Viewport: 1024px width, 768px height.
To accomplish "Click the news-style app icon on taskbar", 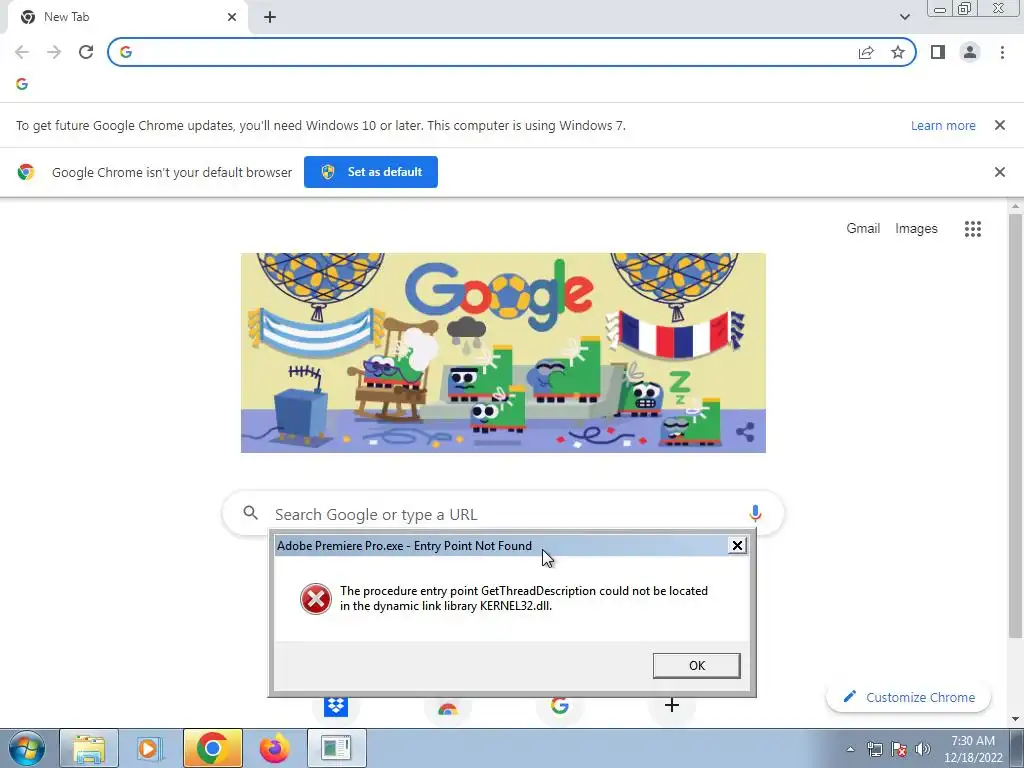I will (336, 748).
